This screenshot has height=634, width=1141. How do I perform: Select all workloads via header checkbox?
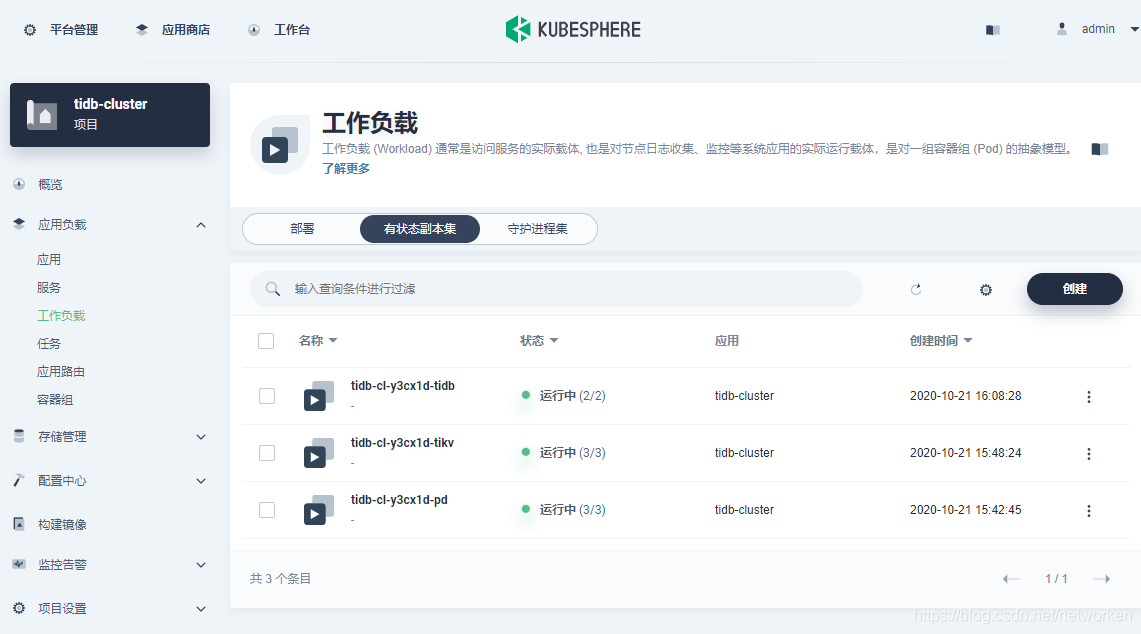click(x=266, y=340)
